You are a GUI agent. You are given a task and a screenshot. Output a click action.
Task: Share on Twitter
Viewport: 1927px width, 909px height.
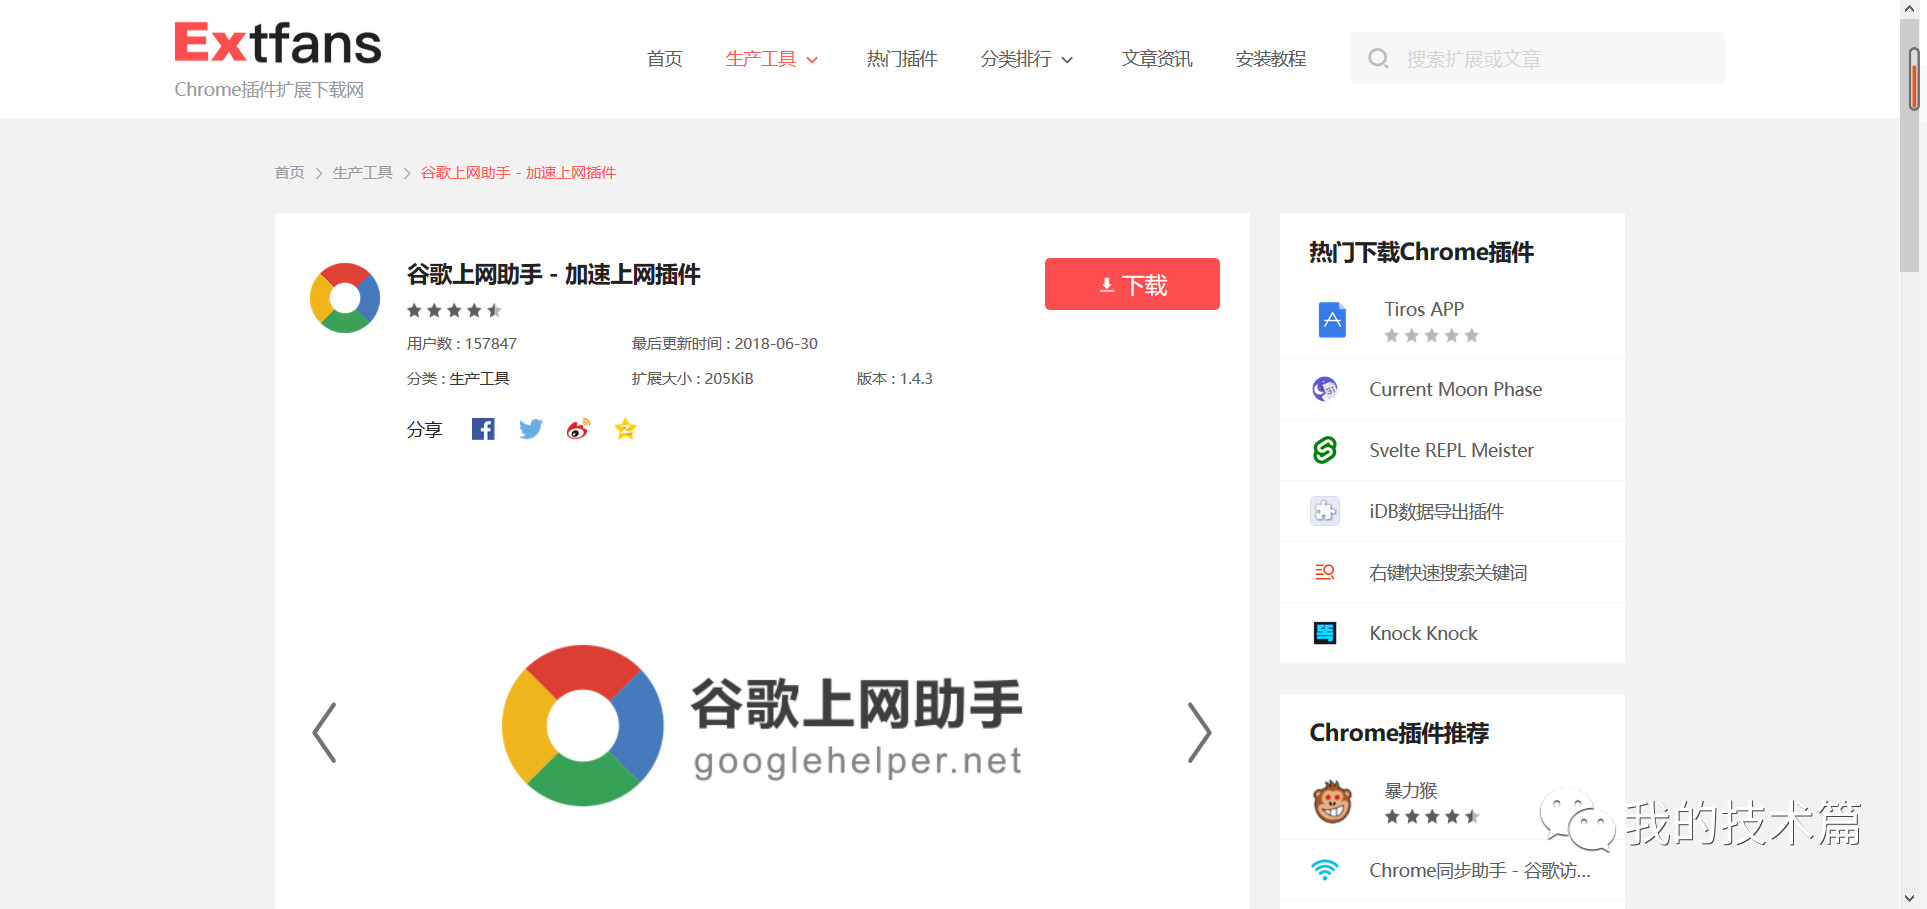point(530,428)
